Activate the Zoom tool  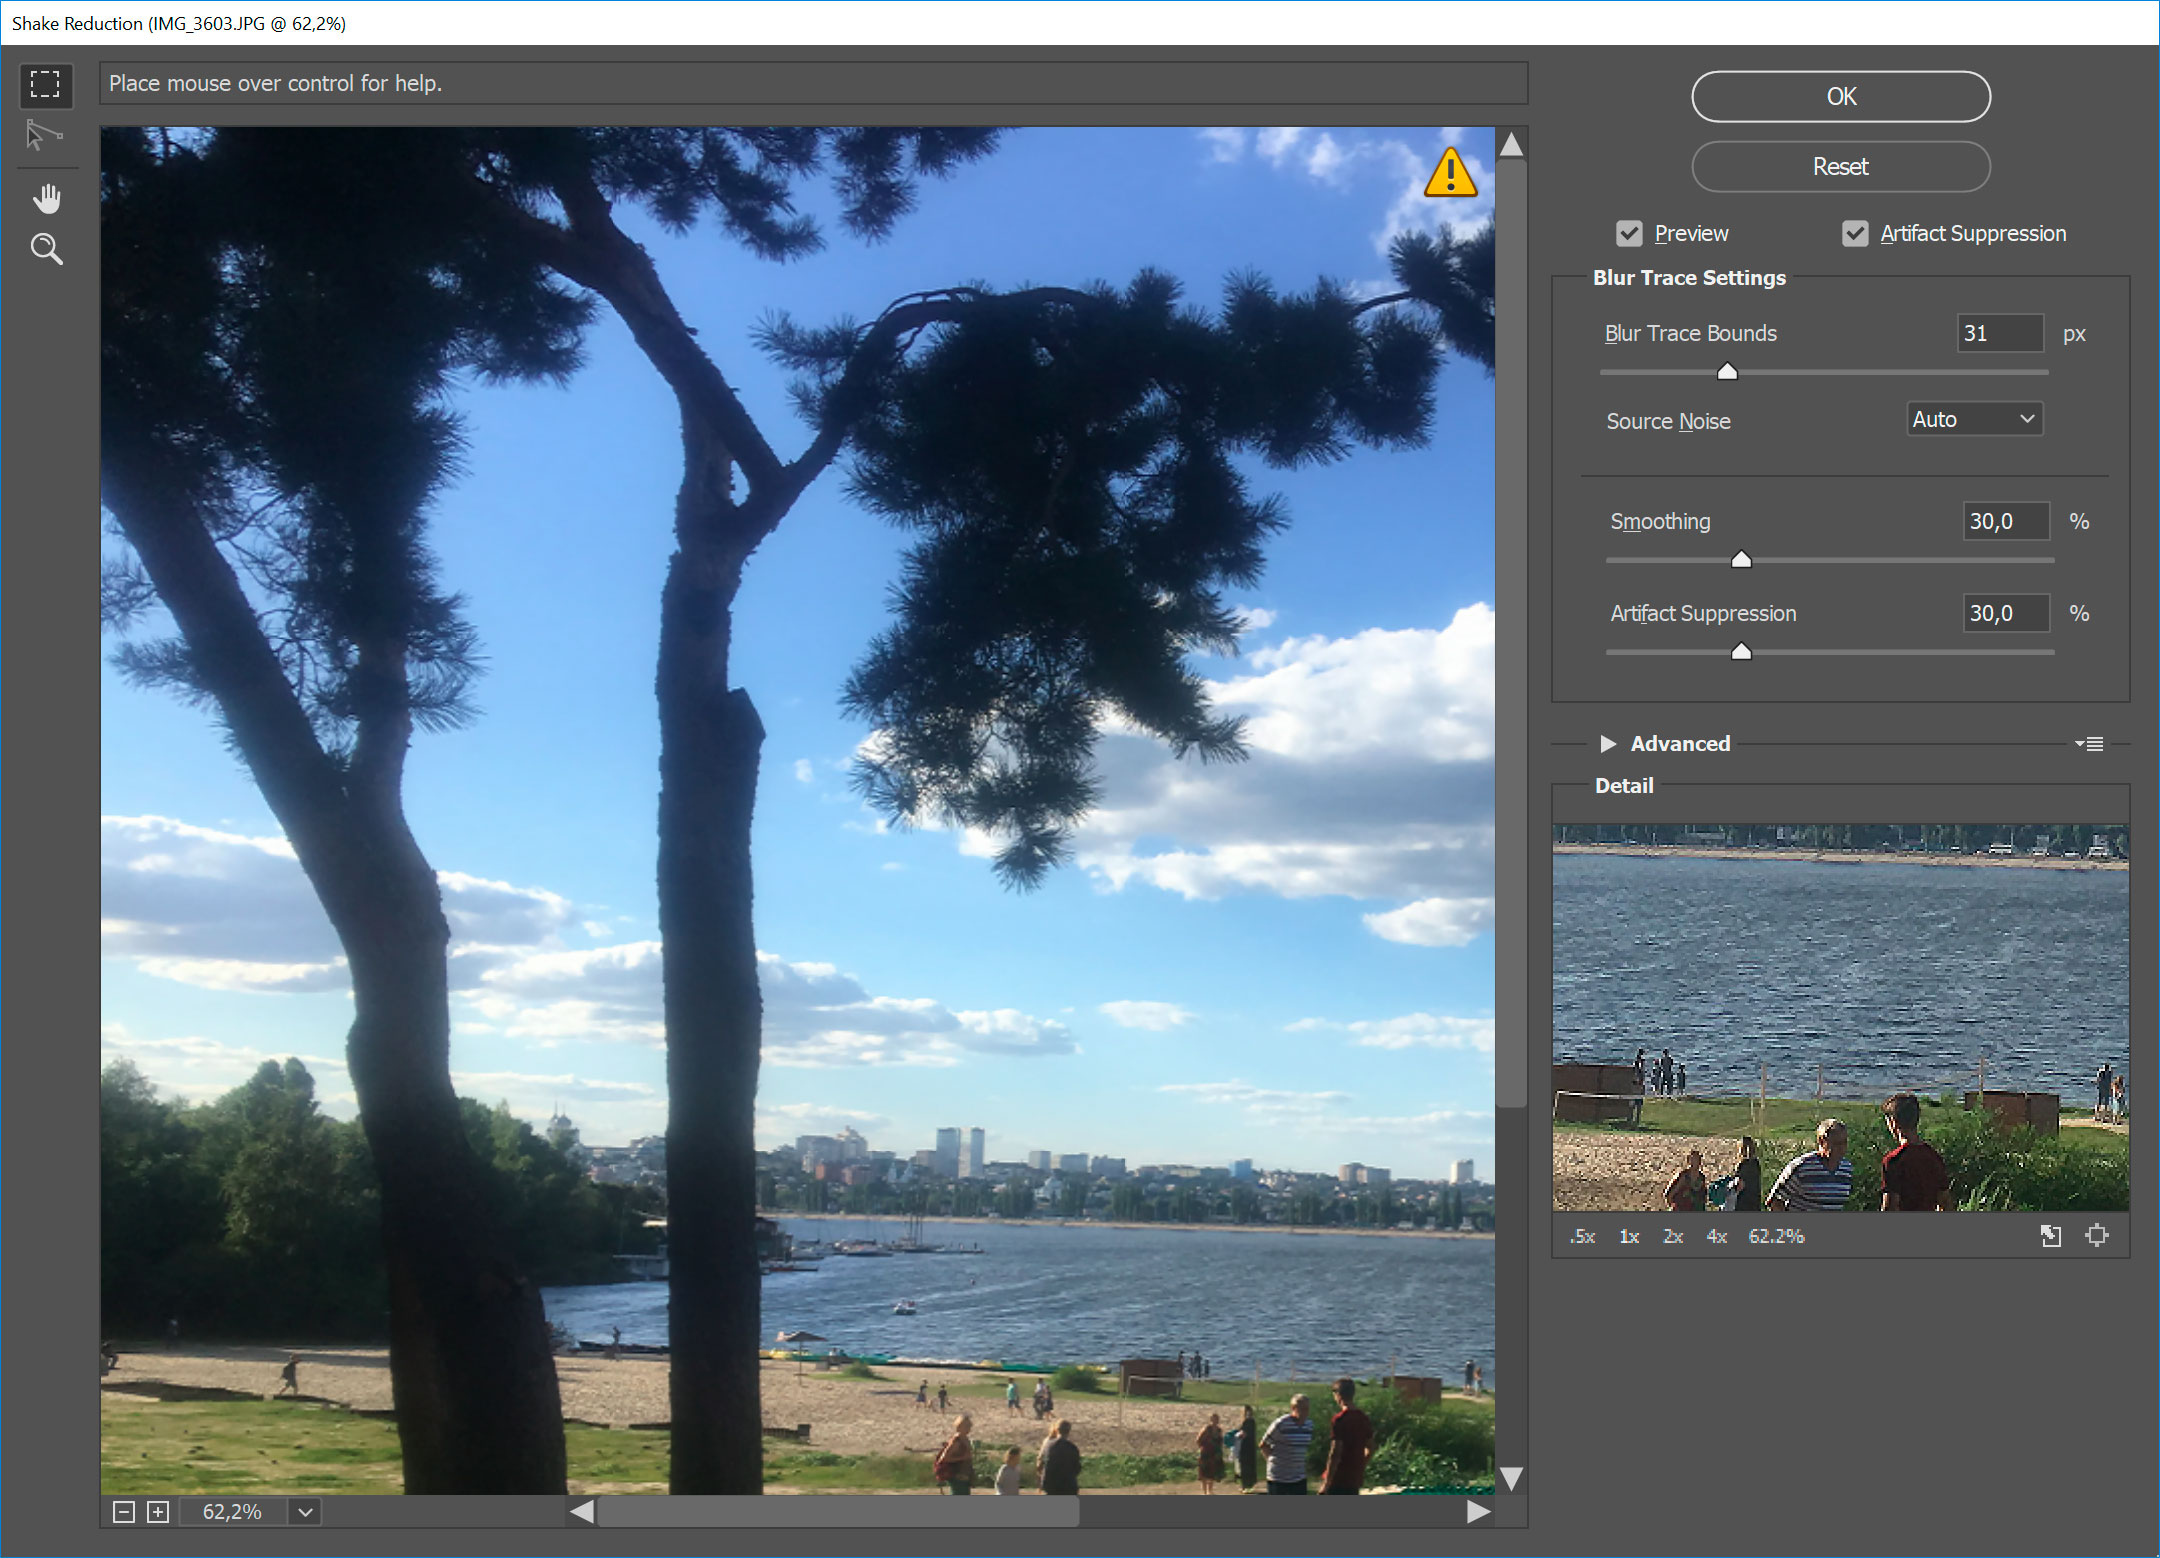point(46,249)
